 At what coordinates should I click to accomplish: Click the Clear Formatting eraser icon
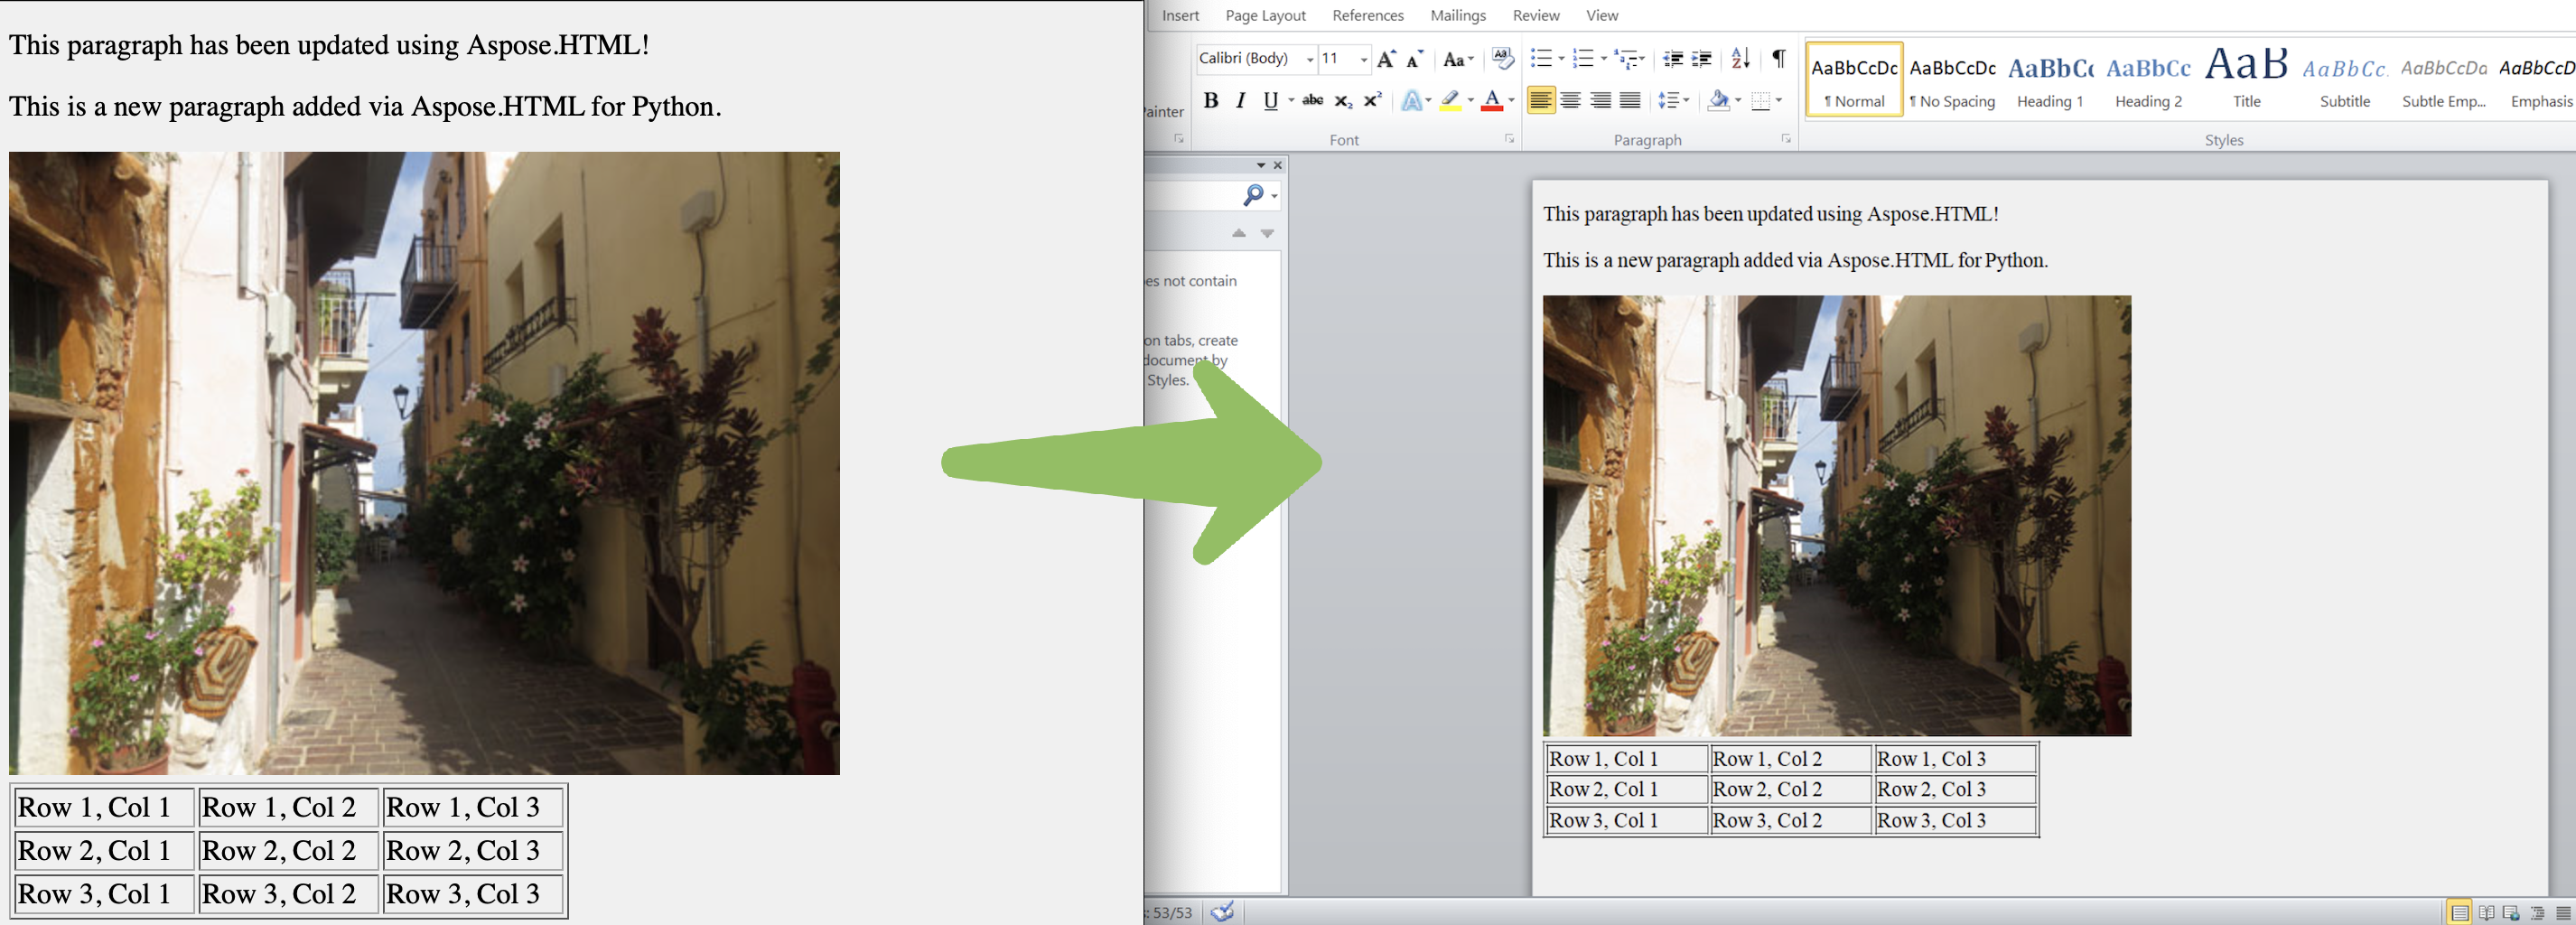tap(1502, 59)
